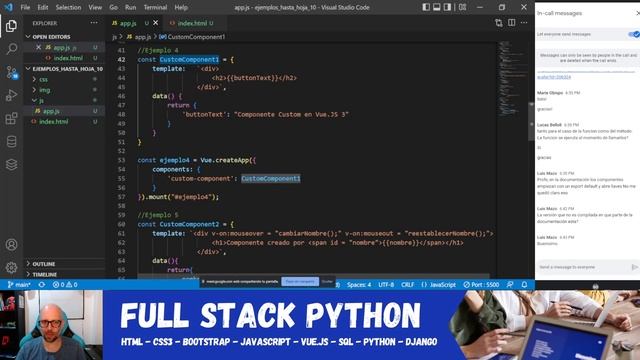Open the Manage gear icon
The height and width of the screenshot is (360, 640).
pos(11,267)
